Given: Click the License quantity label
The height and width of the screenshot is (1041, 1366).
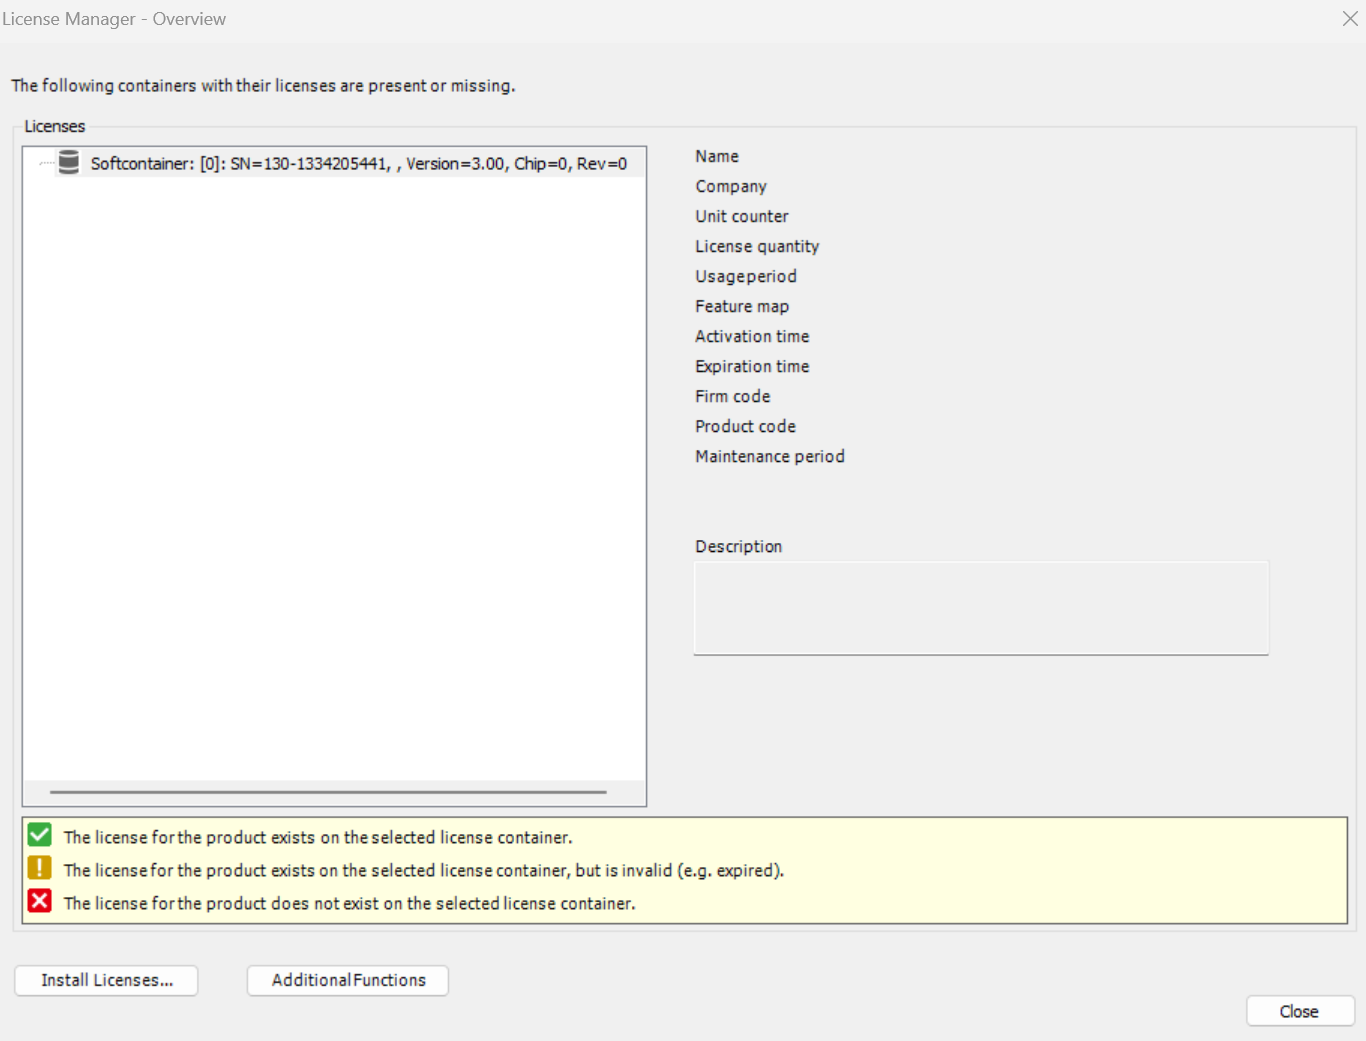Looking at the screenshot, I should 756,246.
